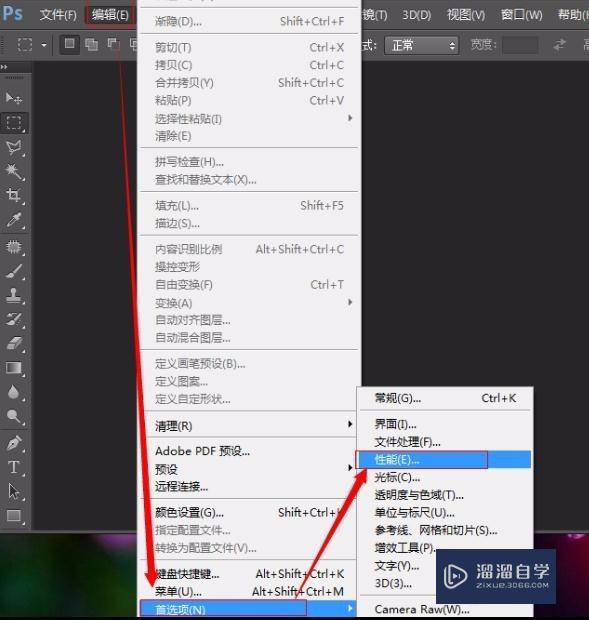Click swap width and height icon
Viewport: 589px width, 620px height.
pos(559,45)
